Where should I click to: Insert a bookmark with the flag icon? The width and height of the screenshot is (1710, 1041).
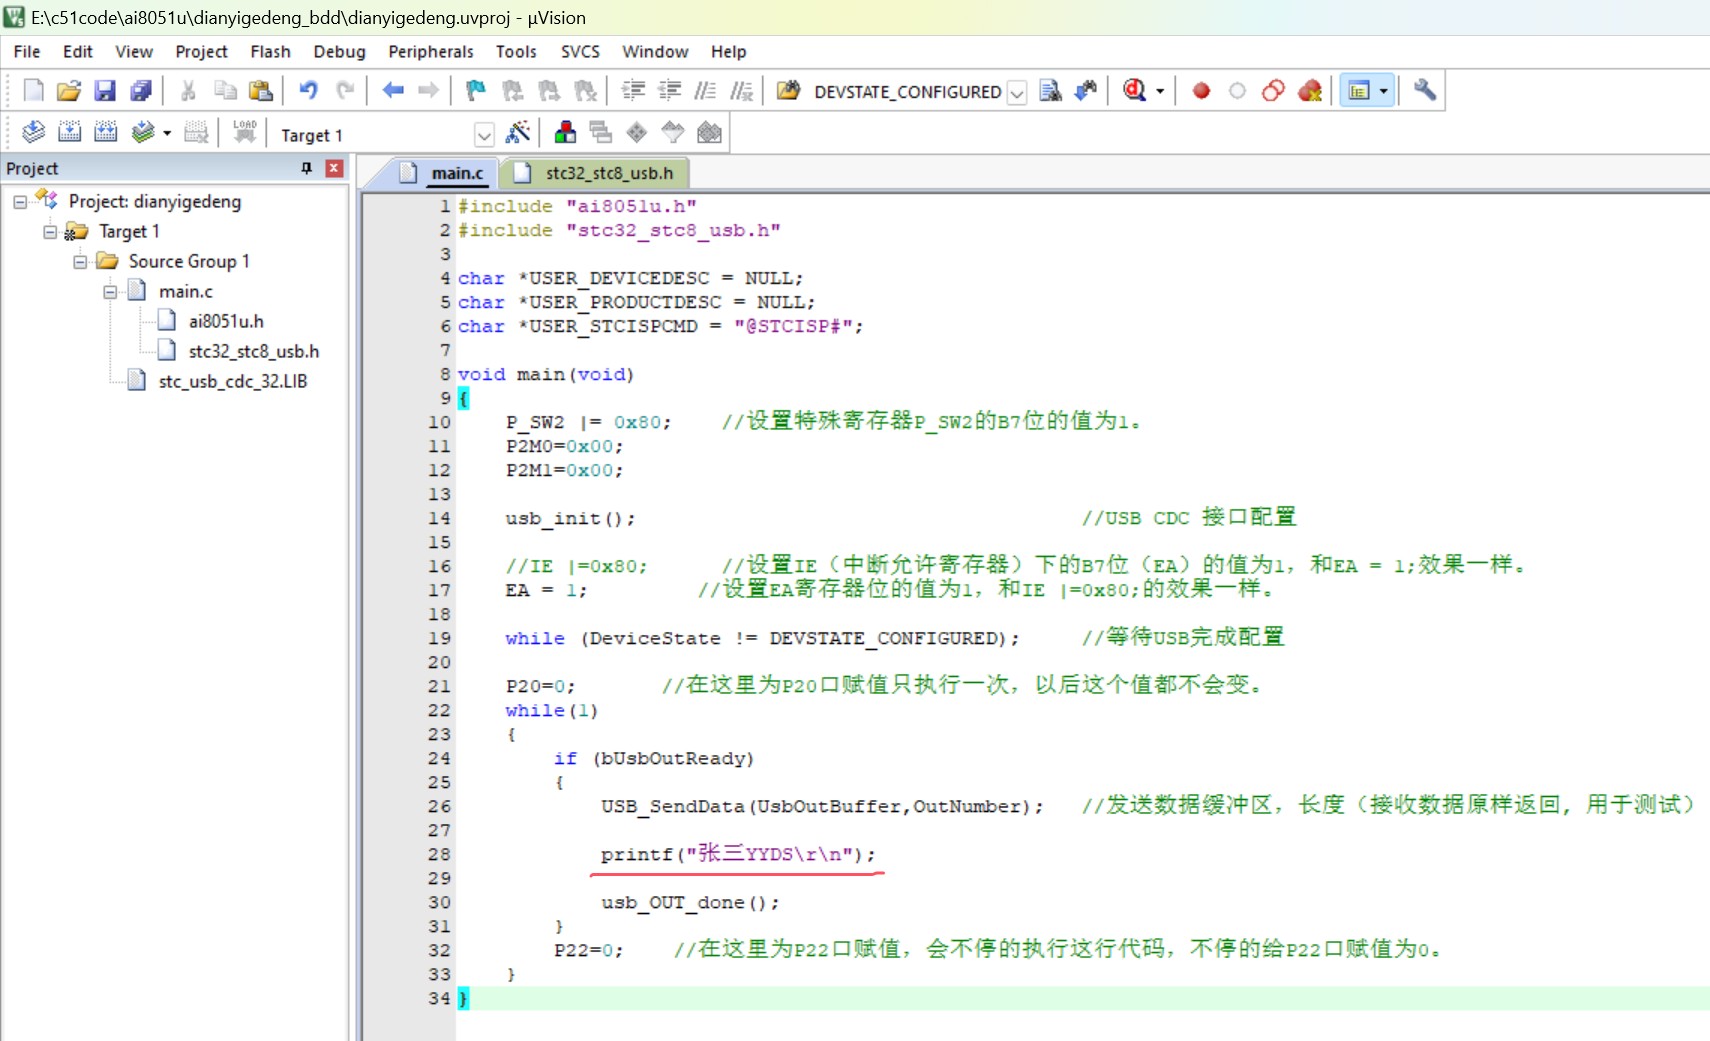point(476,91)
